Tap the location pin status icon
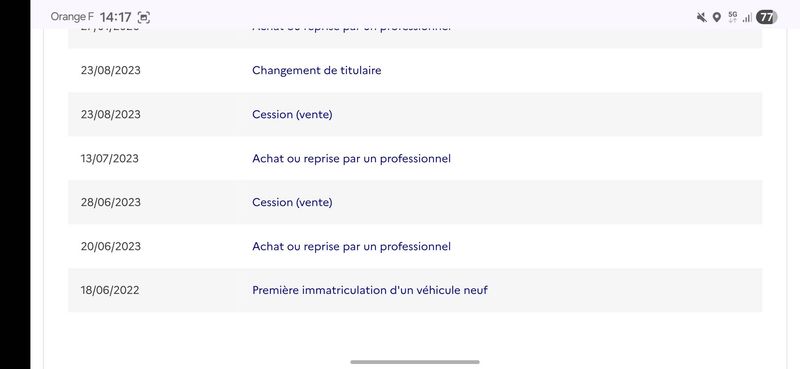 pyautogui.click(x=717, y=17)
